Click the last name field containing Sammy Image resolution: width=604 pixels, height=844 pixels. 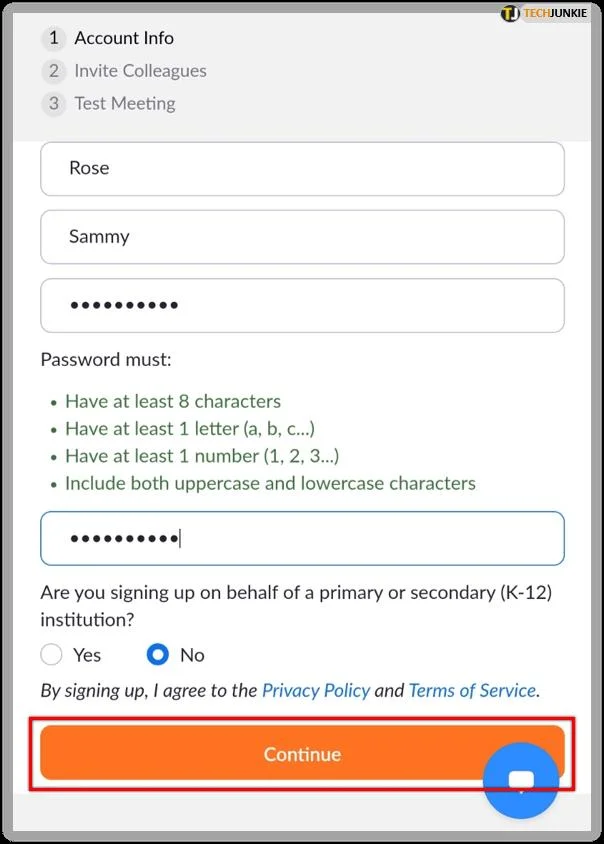click(303, 237)
